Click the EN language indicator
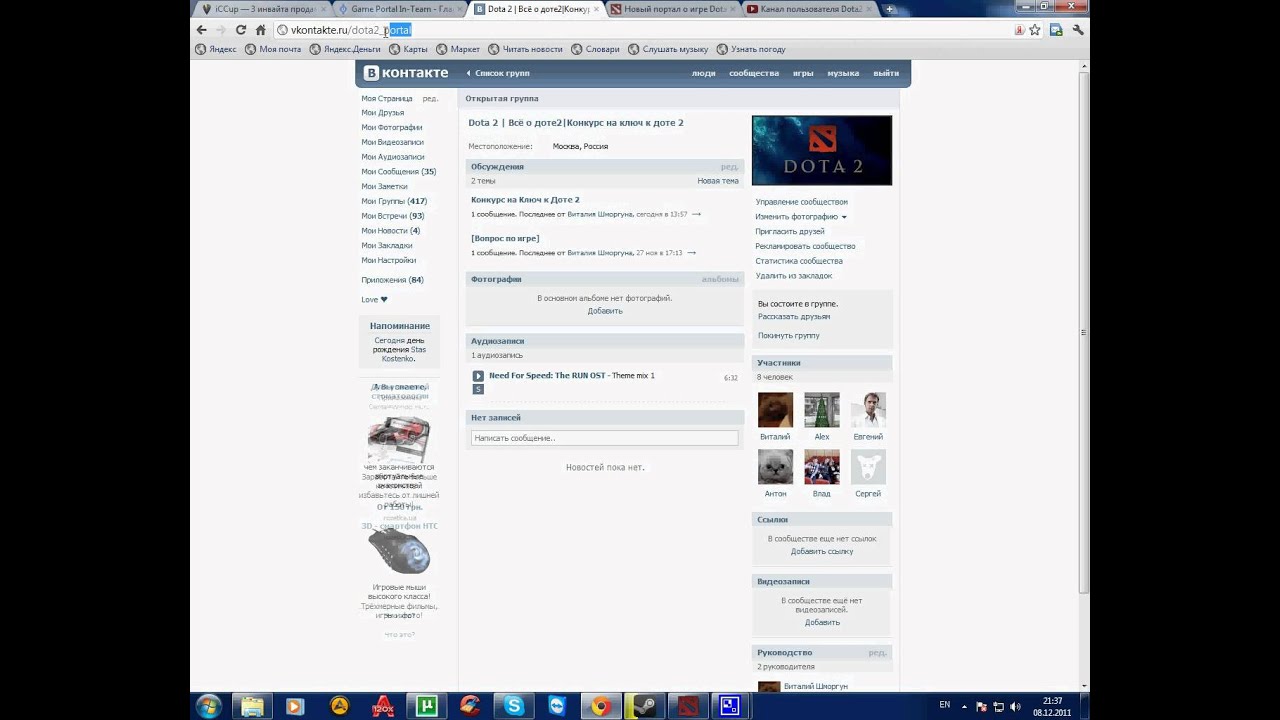Viewport: 1280px width, 720px height. click(945, 705)
